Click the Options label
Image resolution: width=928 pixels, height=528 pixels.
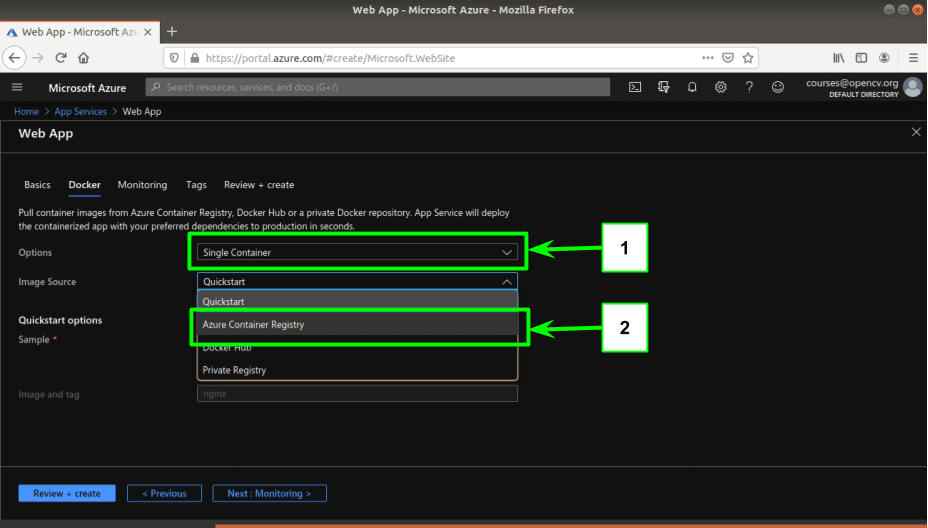[35, 252]
